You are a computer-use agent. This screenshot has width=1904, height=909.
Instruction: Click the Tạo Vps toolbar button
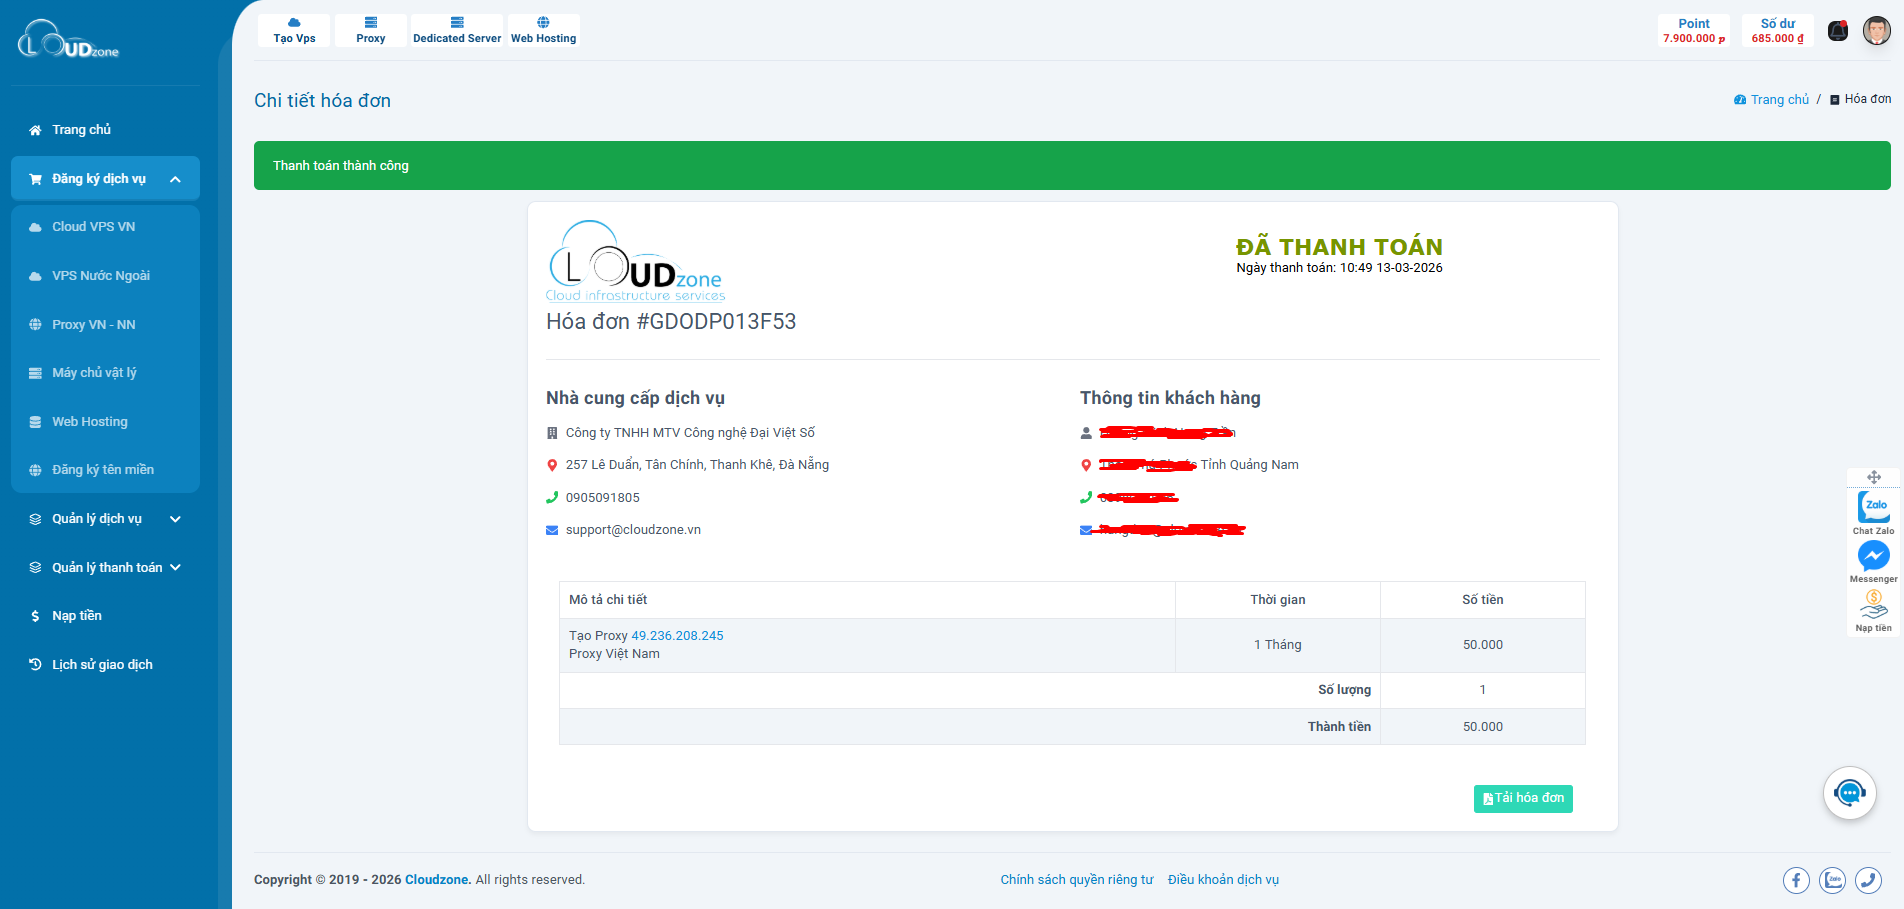tap(294, 31)
